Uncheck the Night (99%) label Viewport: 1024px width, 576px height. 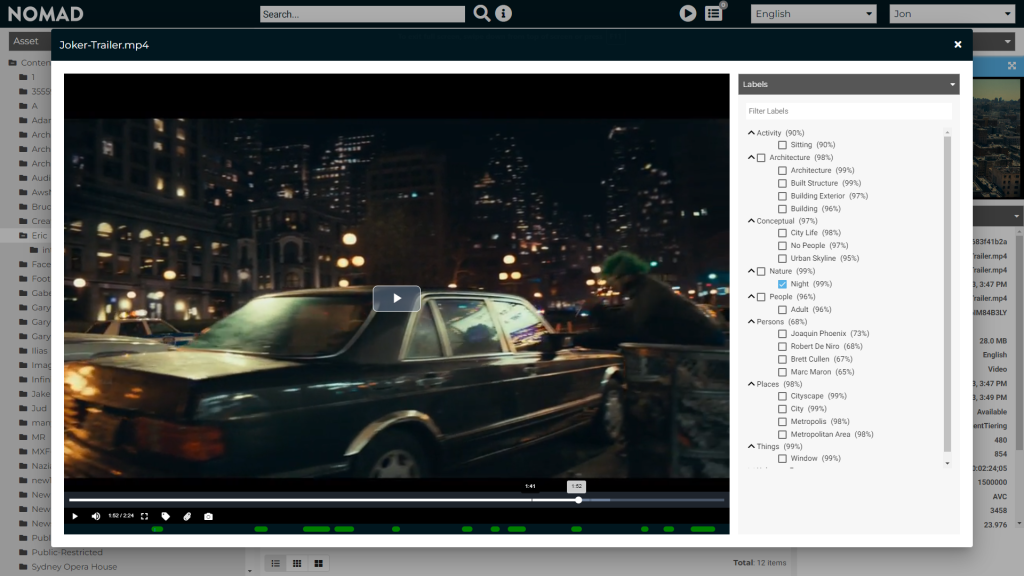782,284
